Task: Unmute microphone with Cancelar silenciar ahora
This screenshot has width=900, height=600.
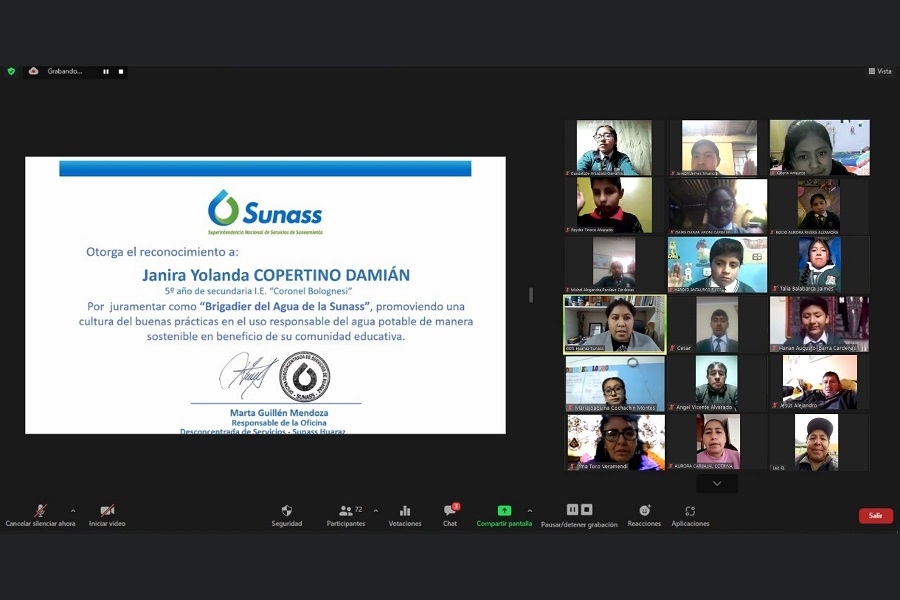Action: (40, 515)
